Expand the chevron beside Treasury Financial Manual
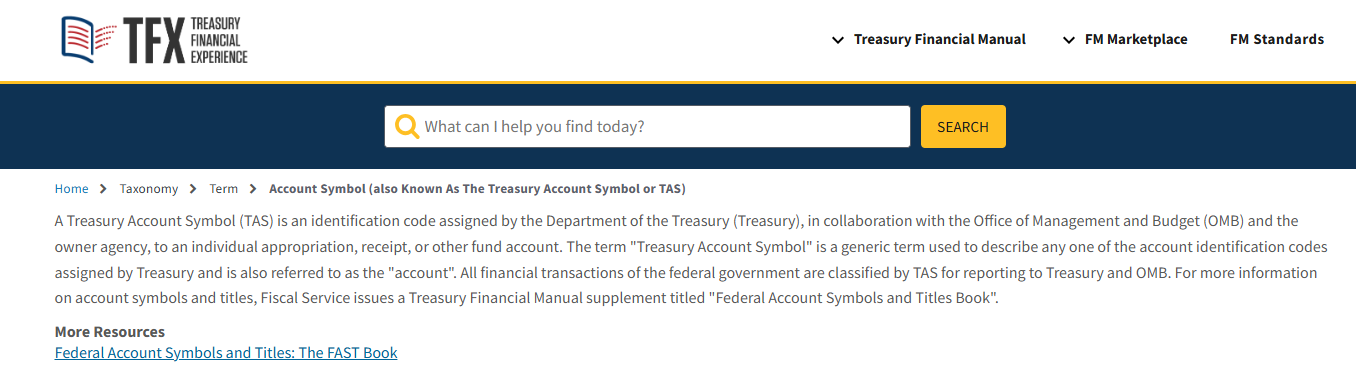 pyautogui.click(x=838, y=40)
